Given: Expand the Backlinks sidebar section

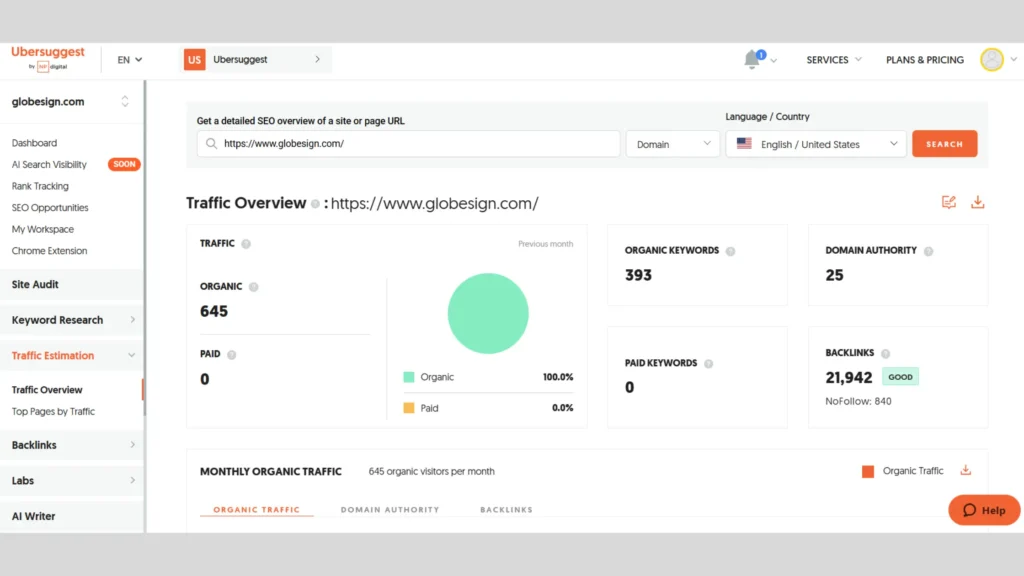Looking at the screenshot, I should (72, 445).
